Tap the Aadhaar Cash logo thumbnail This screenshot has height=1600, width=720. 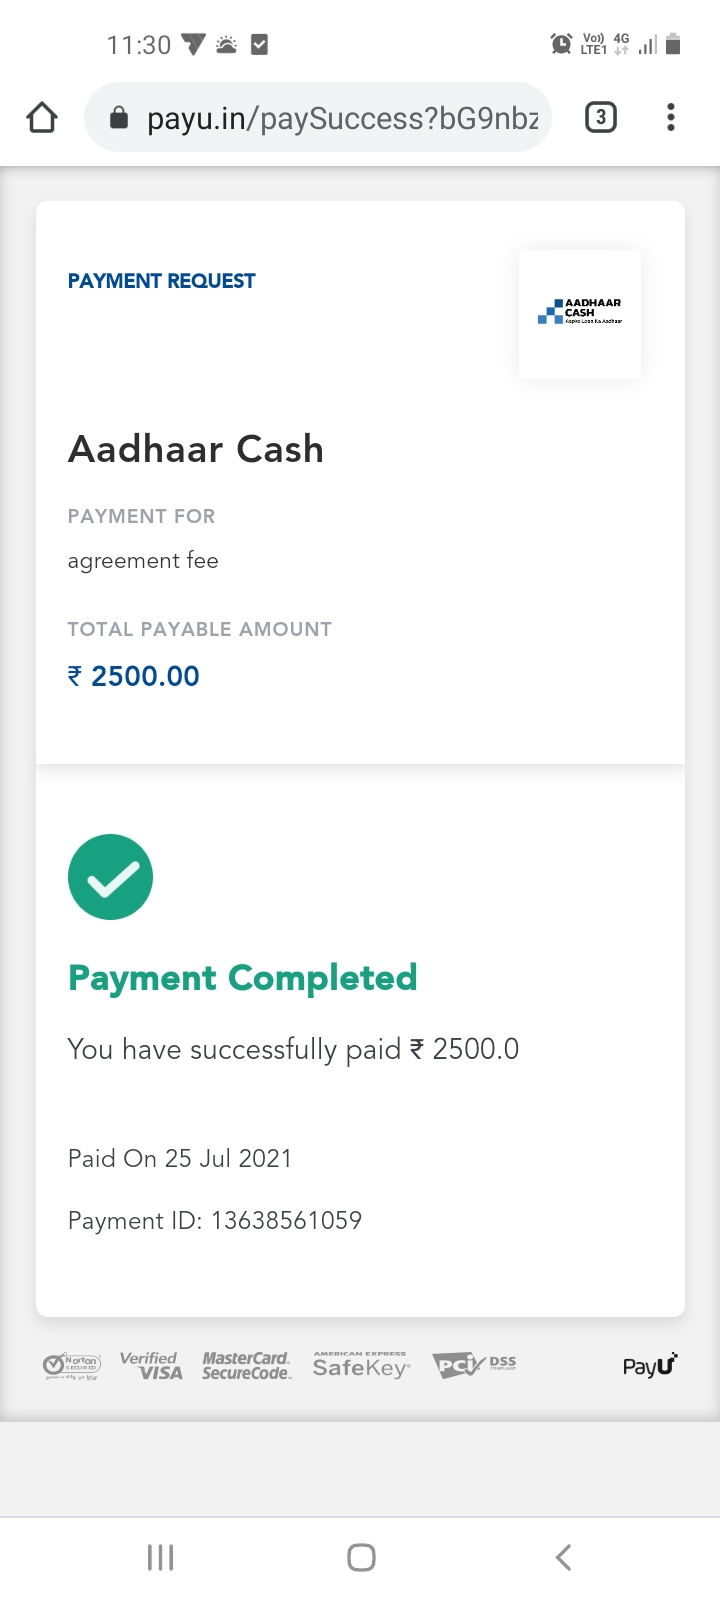[580, 313]
